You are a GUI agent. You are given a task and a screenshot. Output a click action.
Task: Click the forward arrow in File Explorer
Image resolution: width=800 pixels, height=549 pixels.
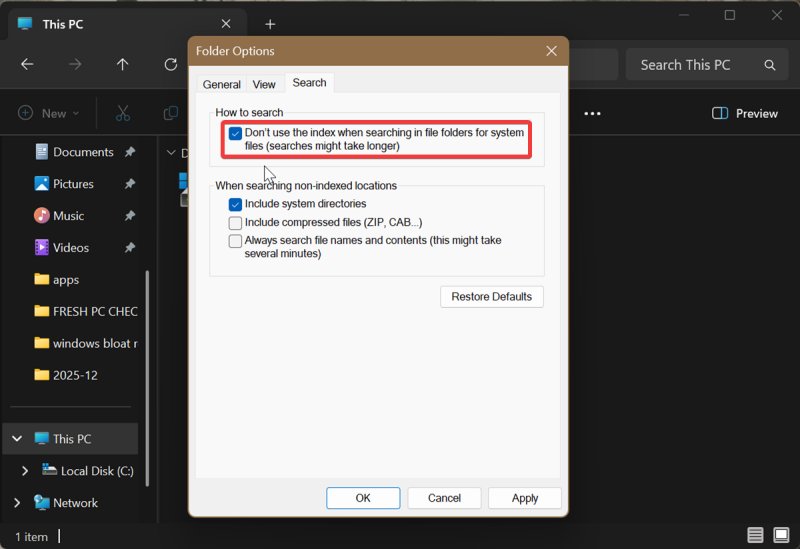coord(75,64)
